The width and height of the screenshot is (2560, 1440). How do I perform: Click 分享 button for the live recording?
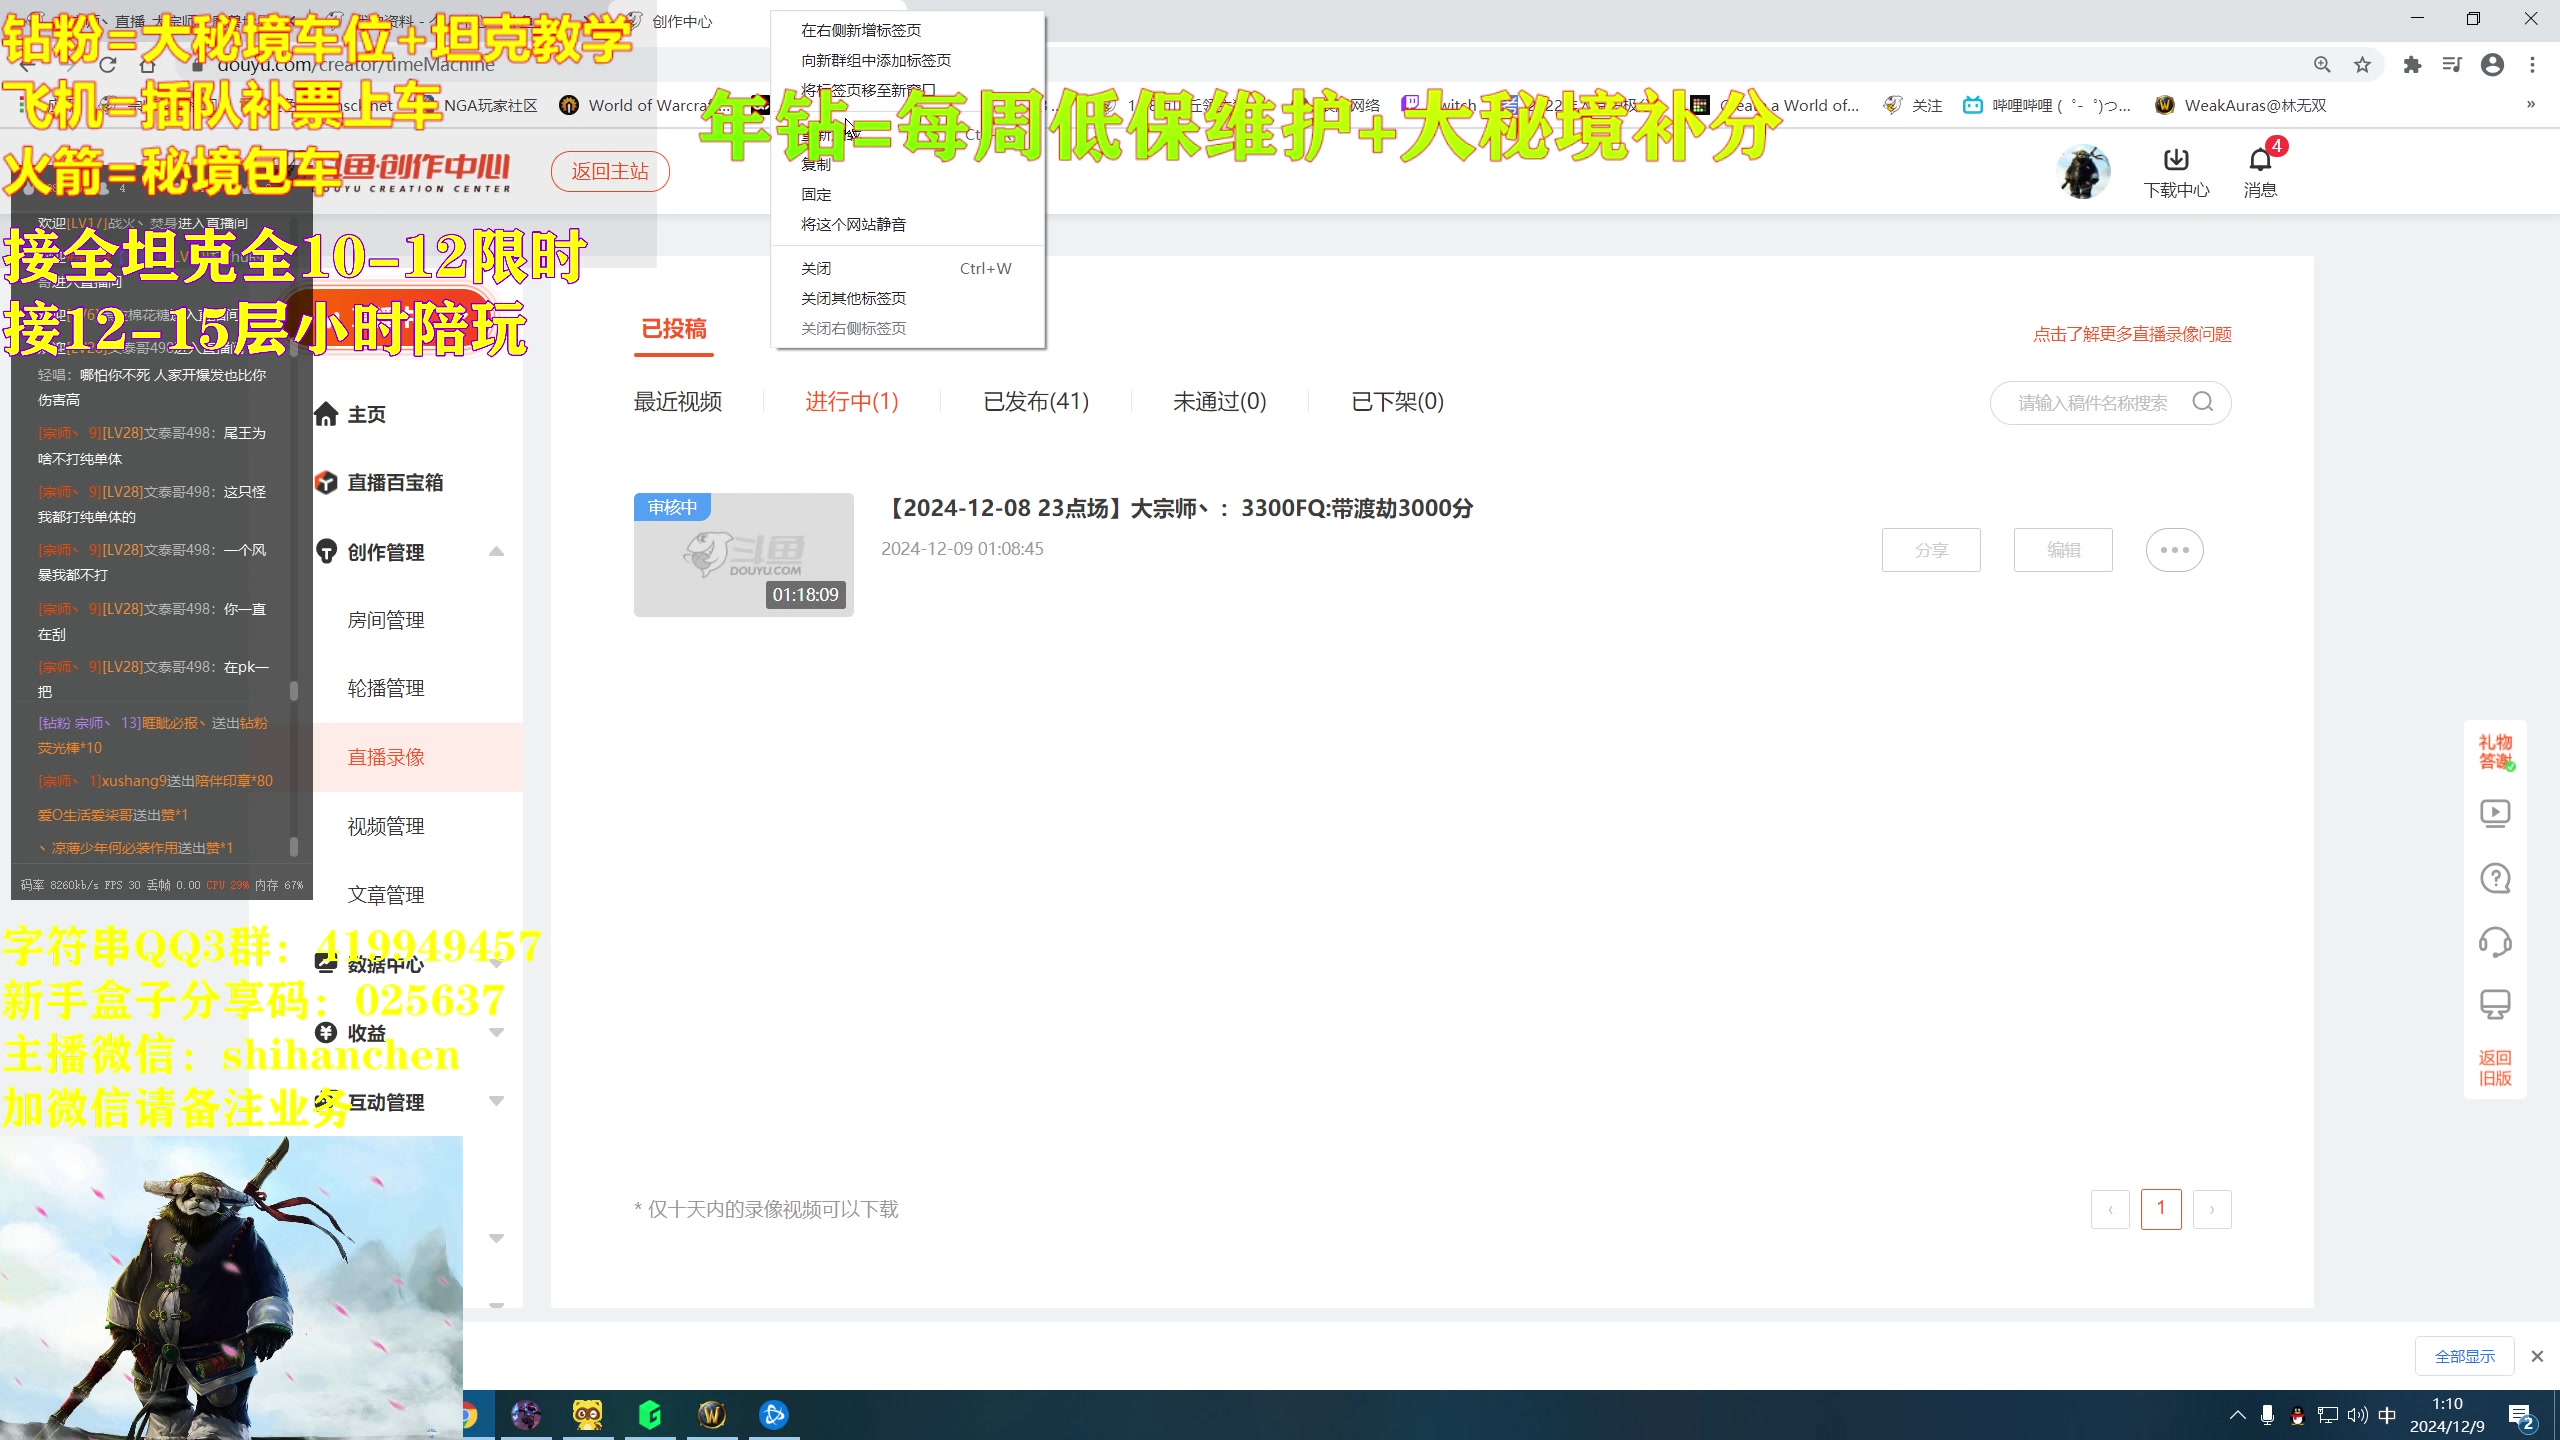pos(1931,550)
